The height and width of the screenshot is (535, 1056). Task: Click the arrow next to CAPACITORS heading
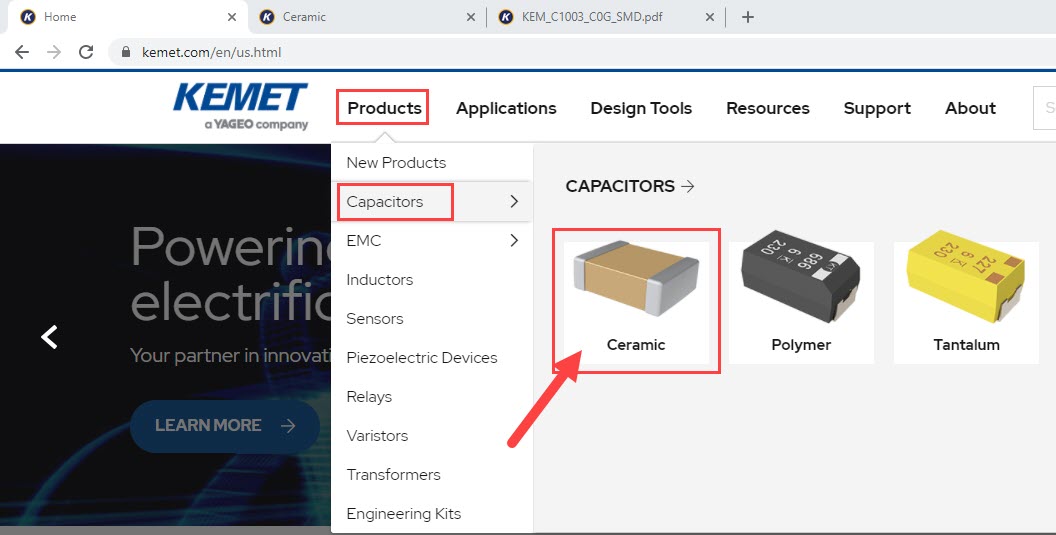click(688, 186)
